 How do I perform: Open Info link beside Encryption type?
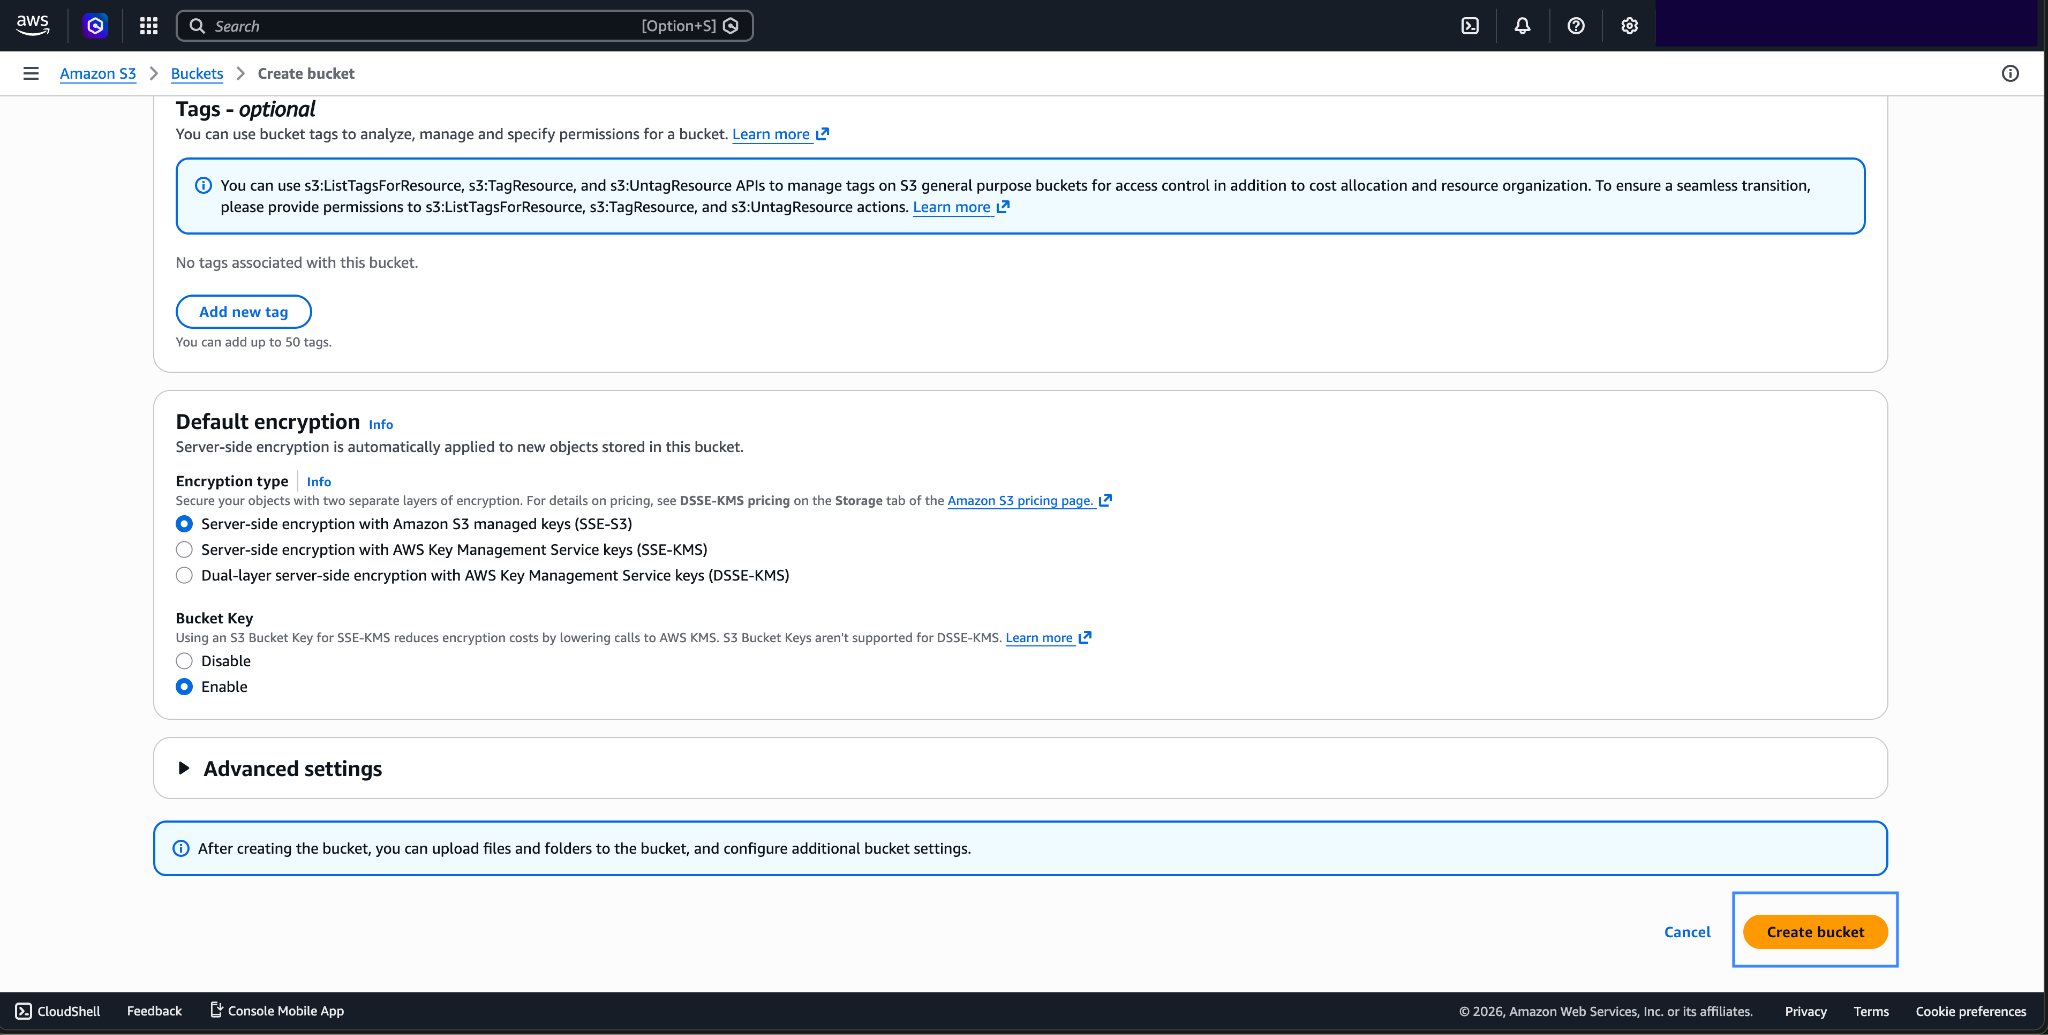coord(319,481)
